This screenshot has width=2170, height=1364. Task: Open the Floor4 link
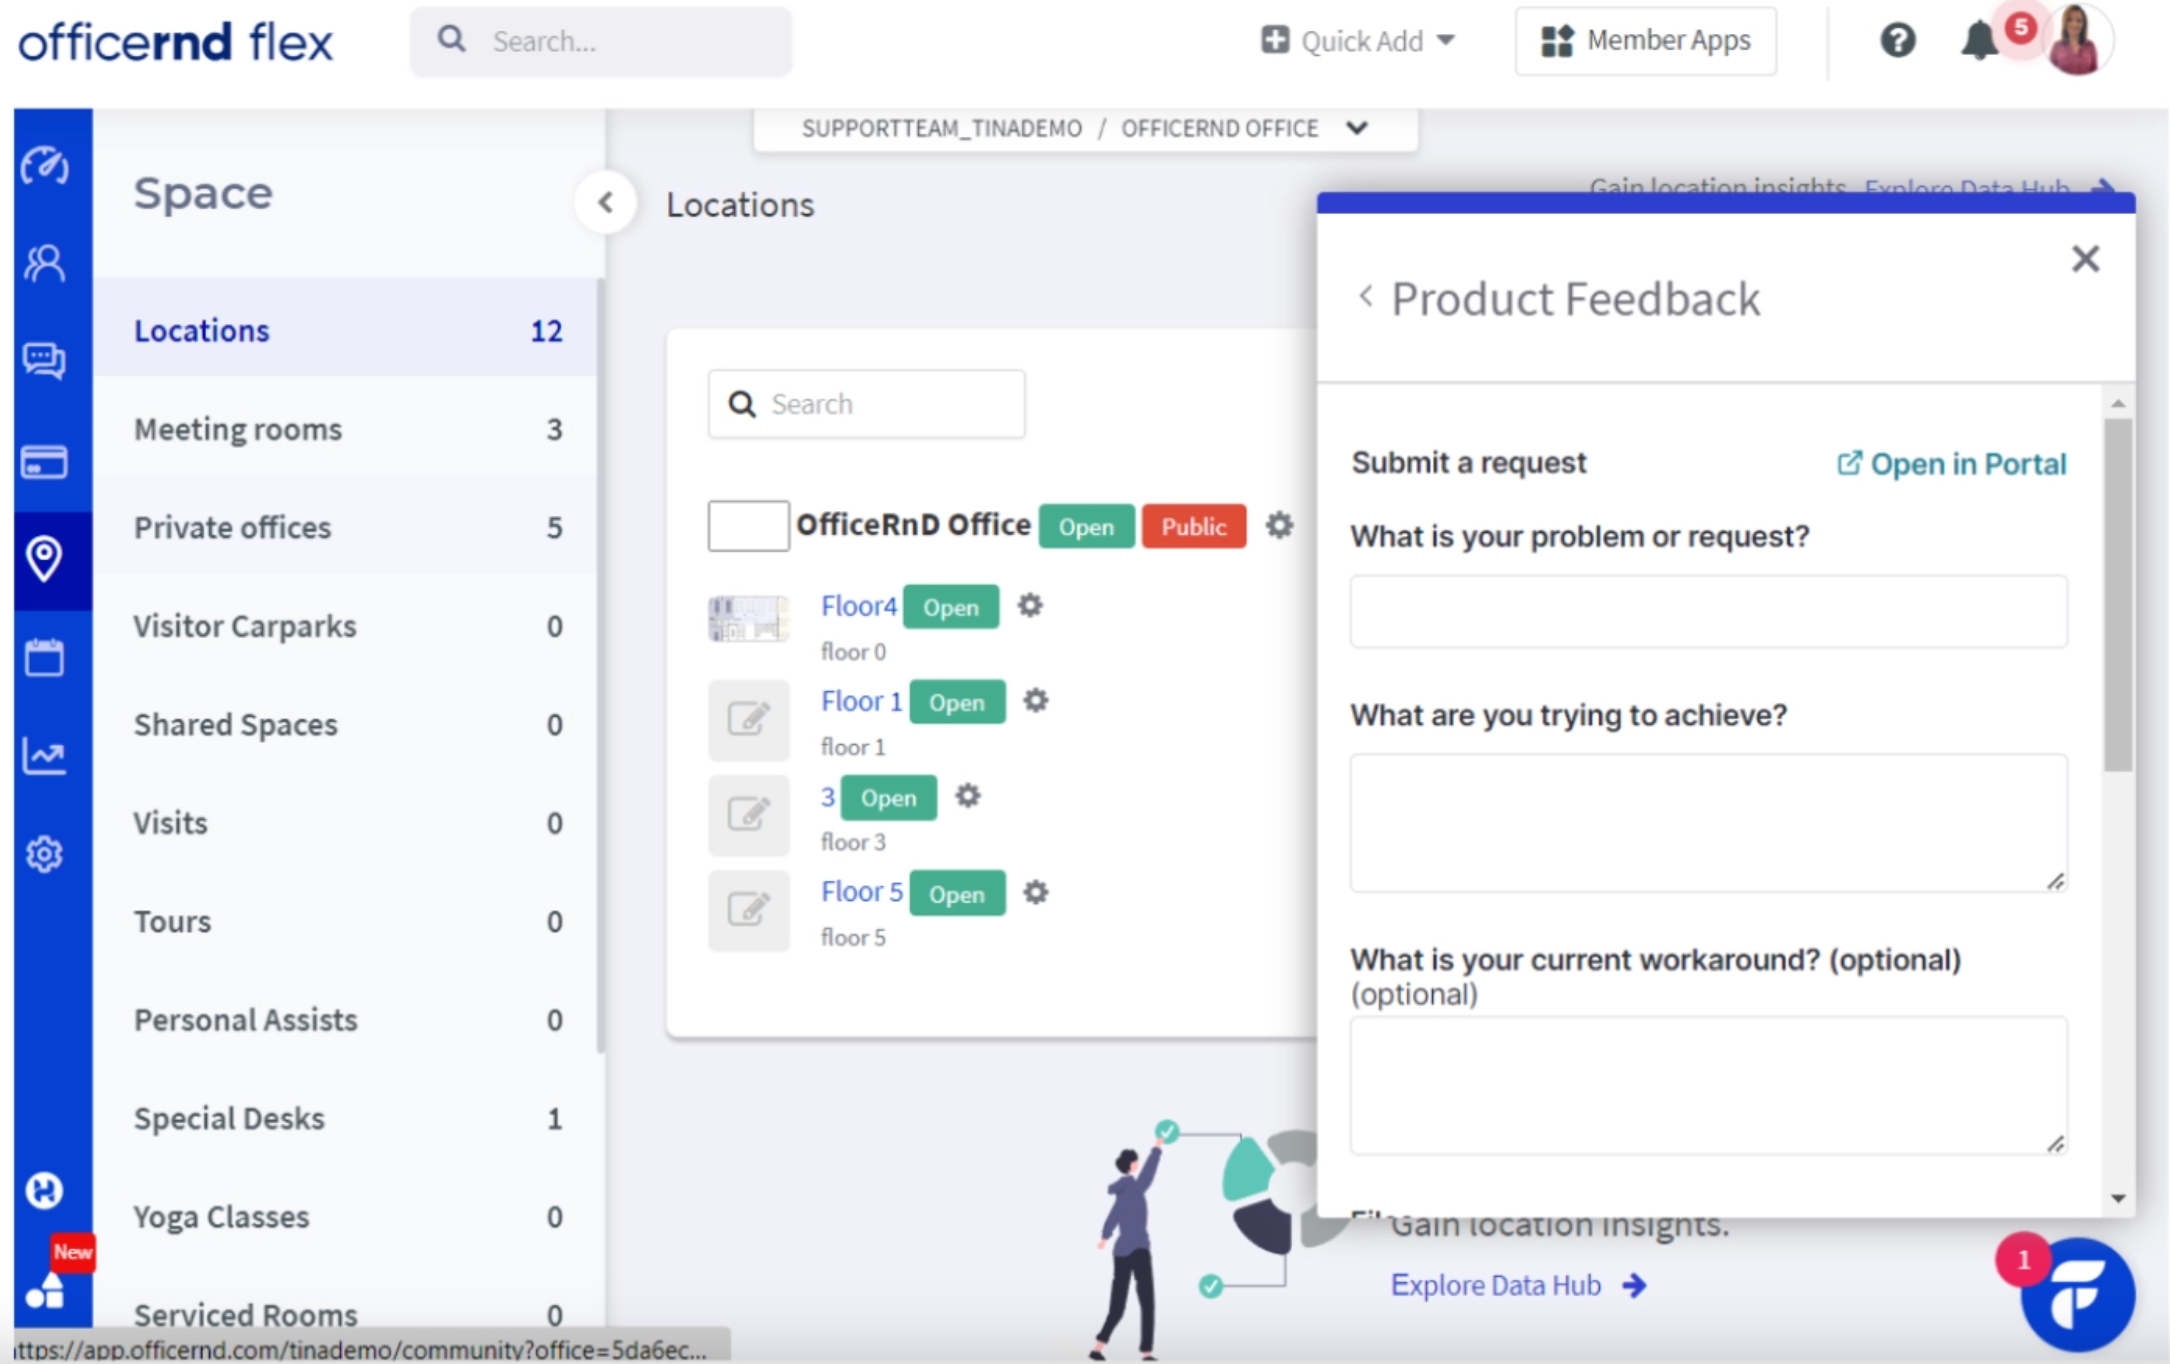click(x=859, y=605)
